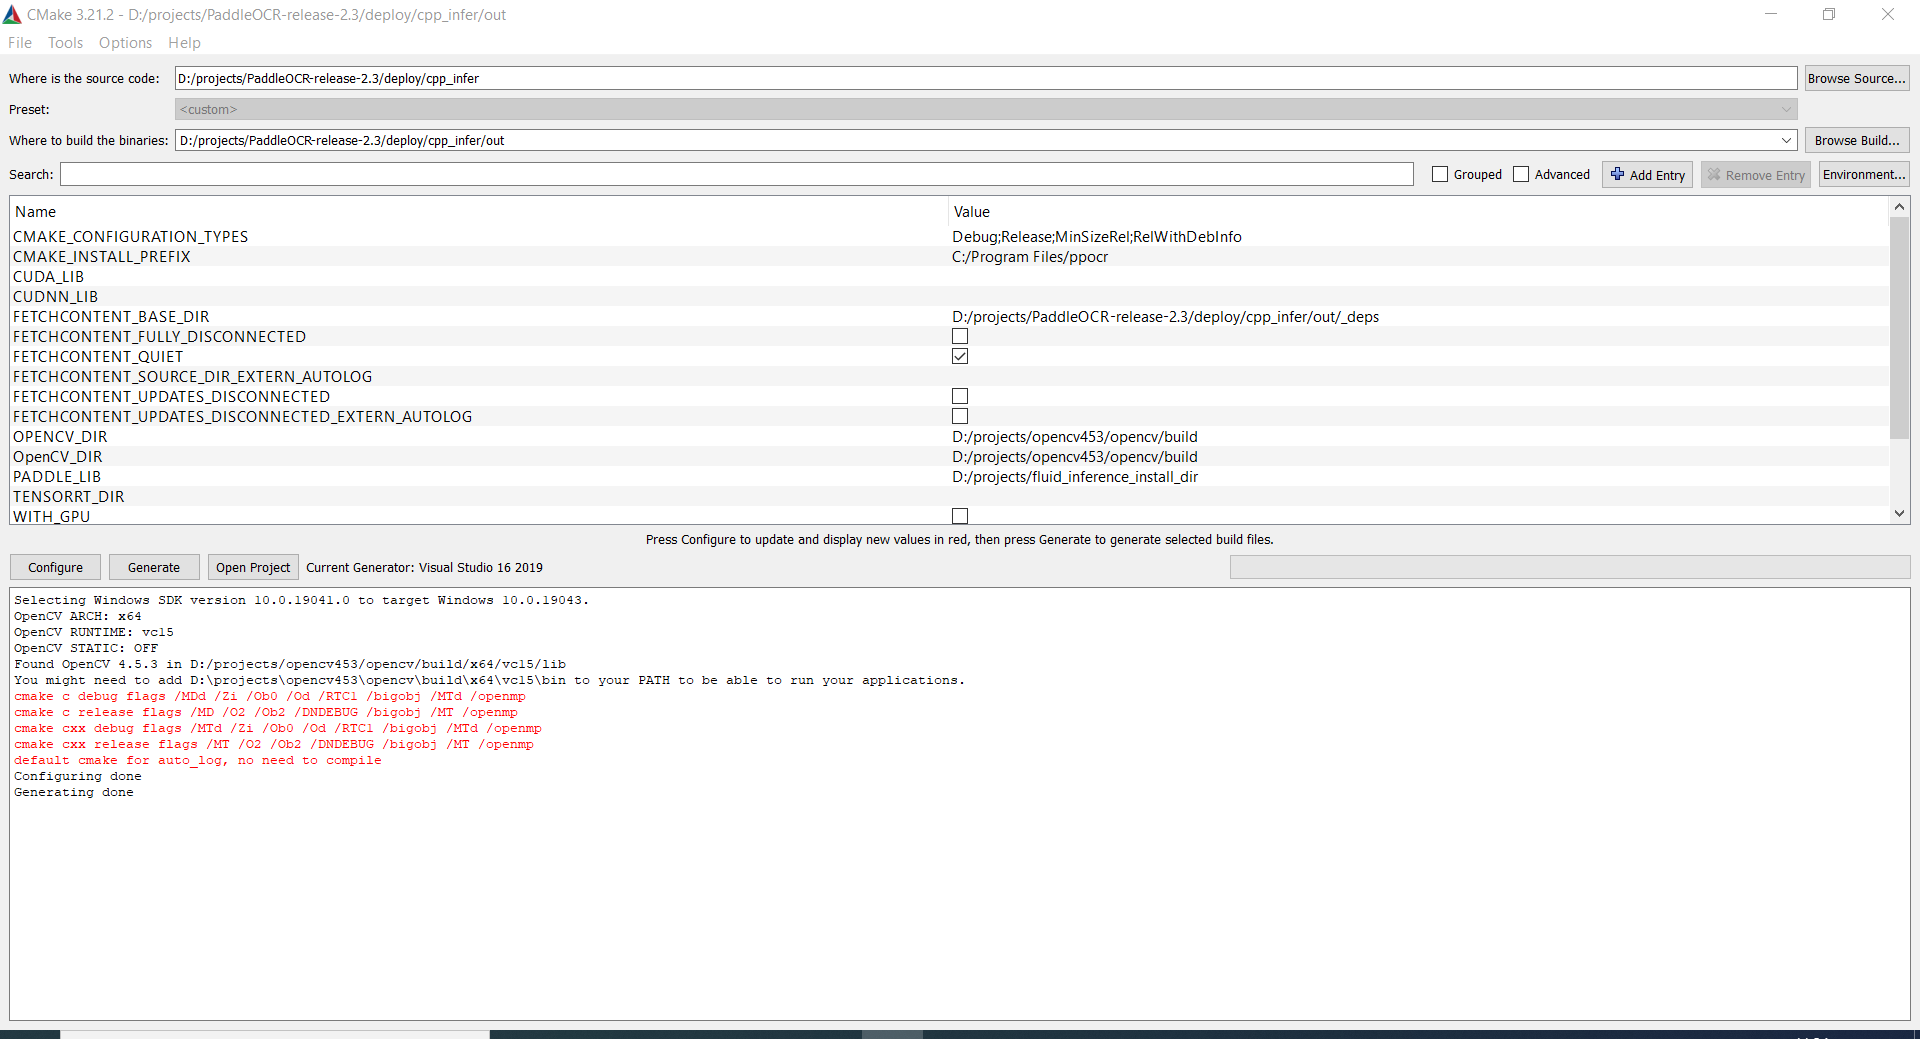Image resolution: width=1920 pixels, height=1039 pixels.
Task: Open the Preset dropdown
Action: [1787, 109]
